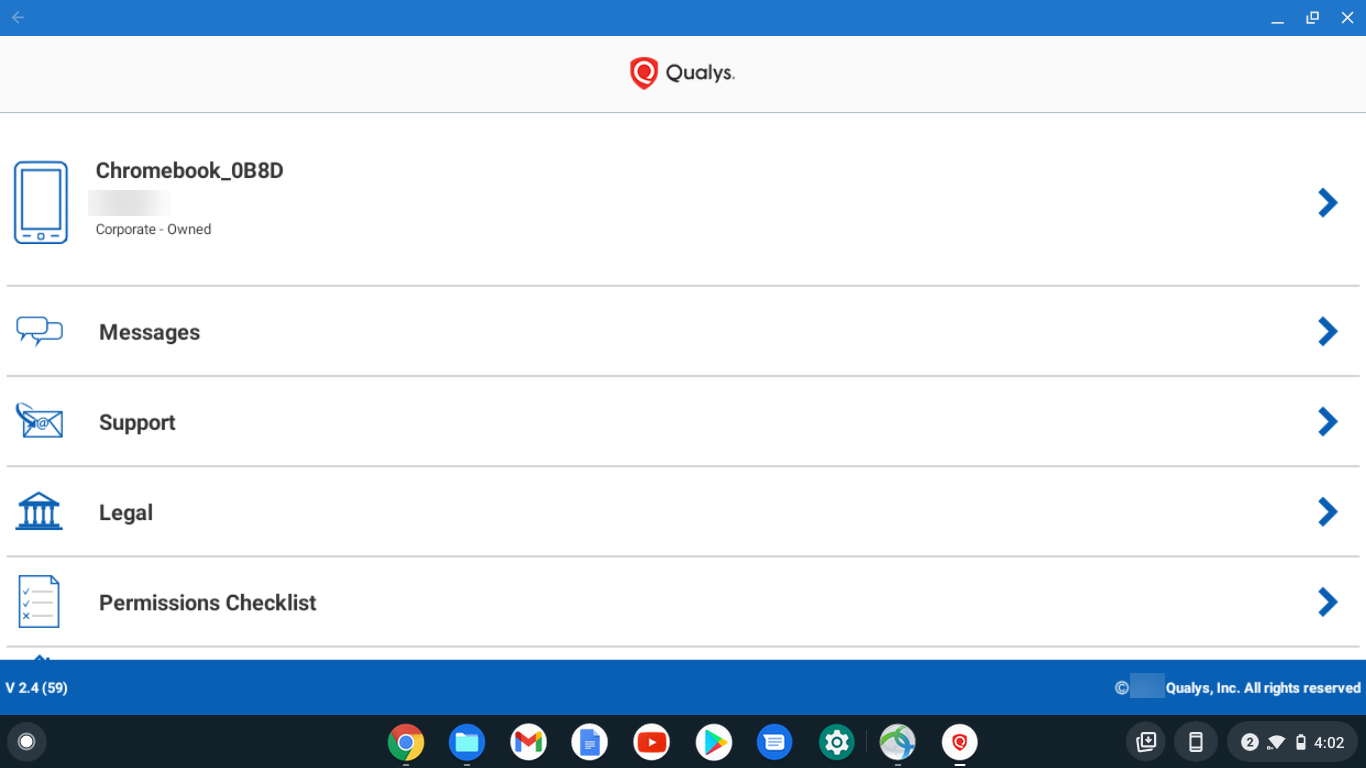Open the Messages app in the shelf
Viewport: 1366px width, 768px height.
point(774,742)
